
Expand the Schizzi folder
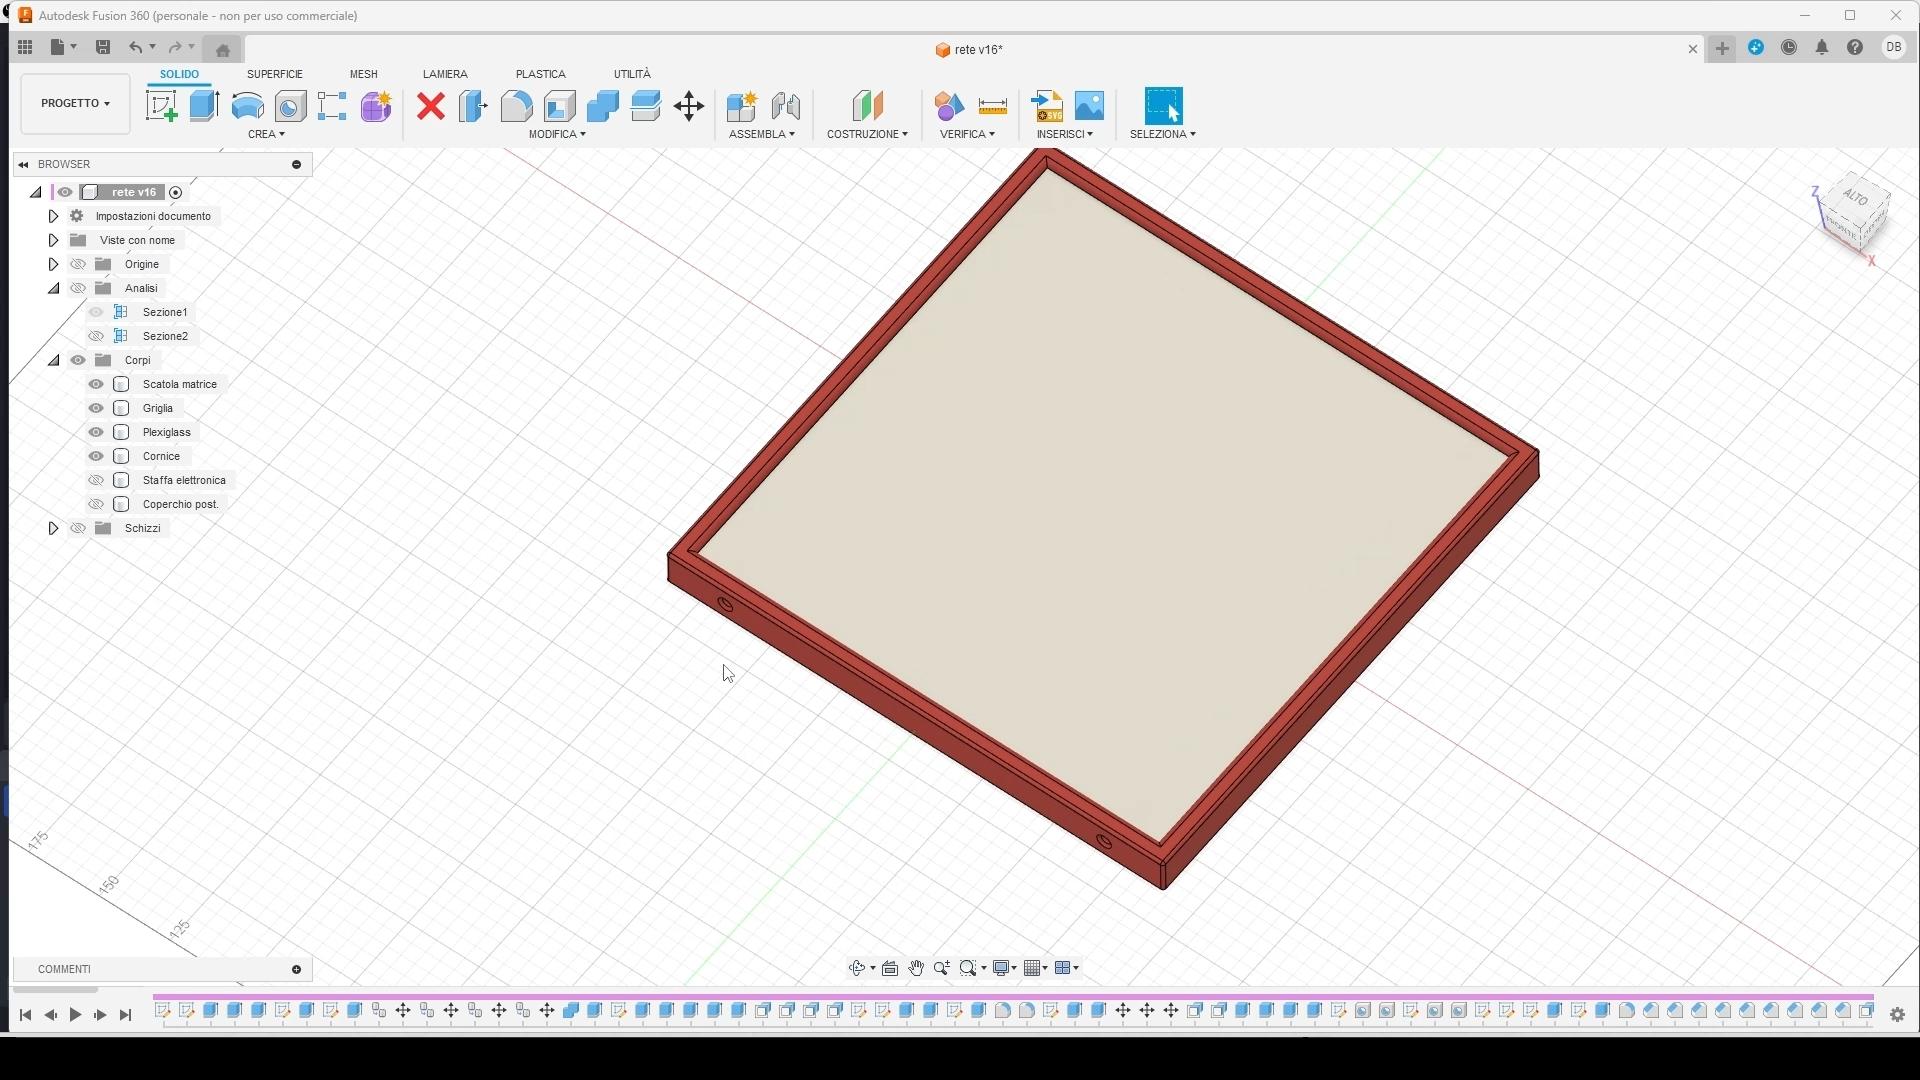(53, 528)
